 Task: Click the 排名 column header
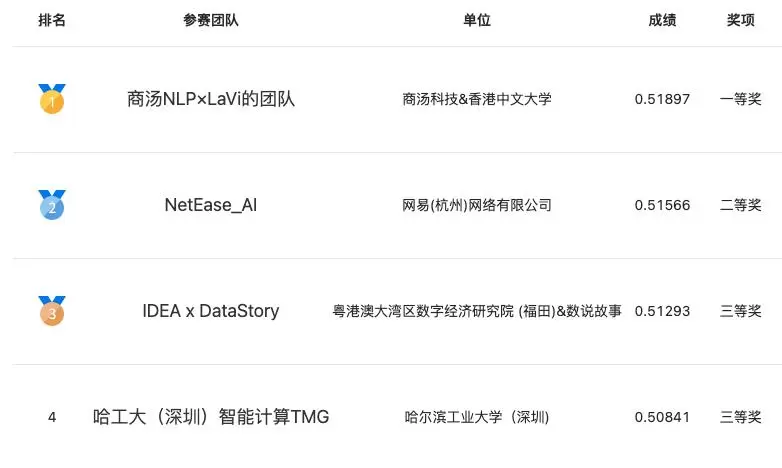[x=52, y=21]
